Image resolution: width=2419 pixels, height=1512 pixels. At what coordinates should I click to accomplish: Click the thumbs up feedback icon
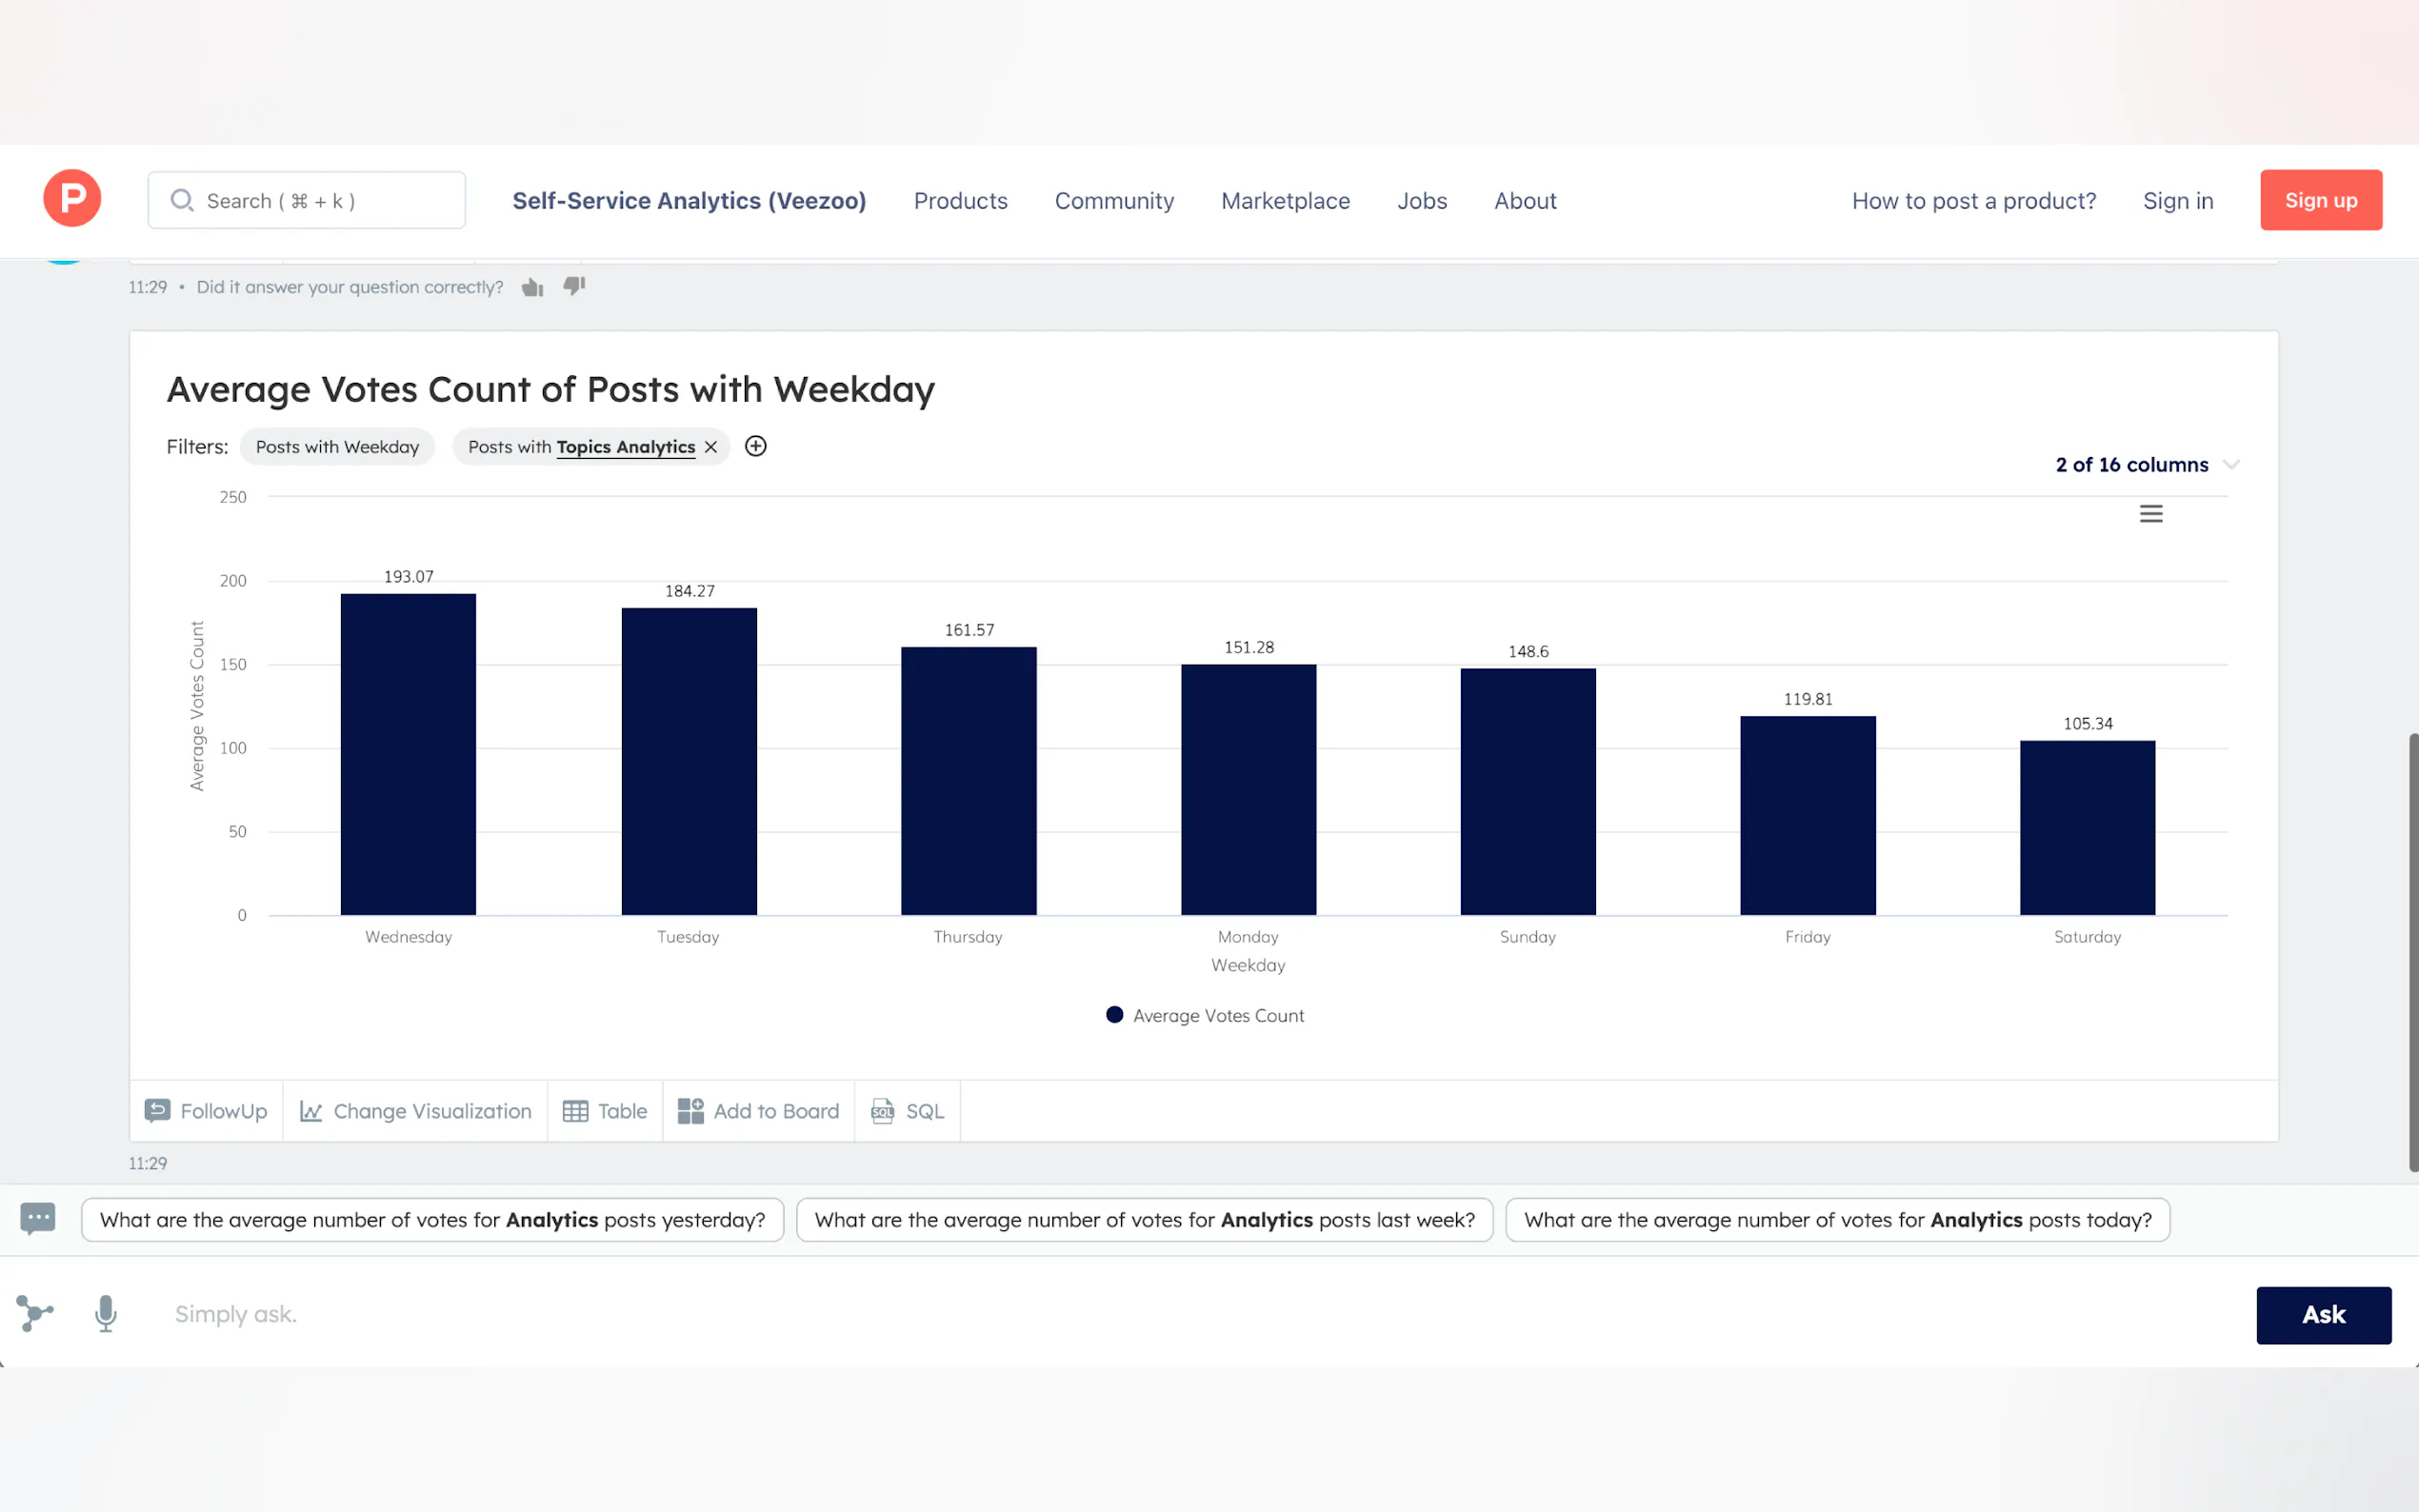(532, 288)
